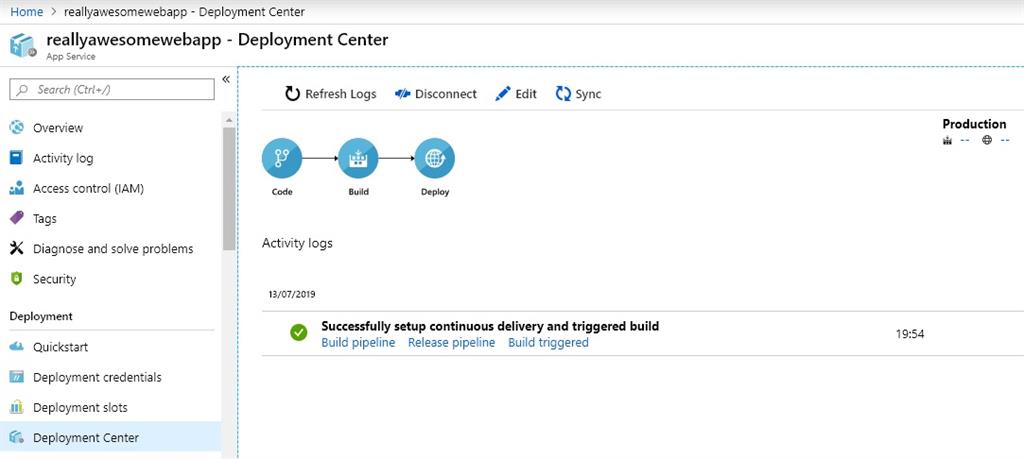The image size is (1024, 459).
Task: Click the Production globe icon
Action: point(987,140)
